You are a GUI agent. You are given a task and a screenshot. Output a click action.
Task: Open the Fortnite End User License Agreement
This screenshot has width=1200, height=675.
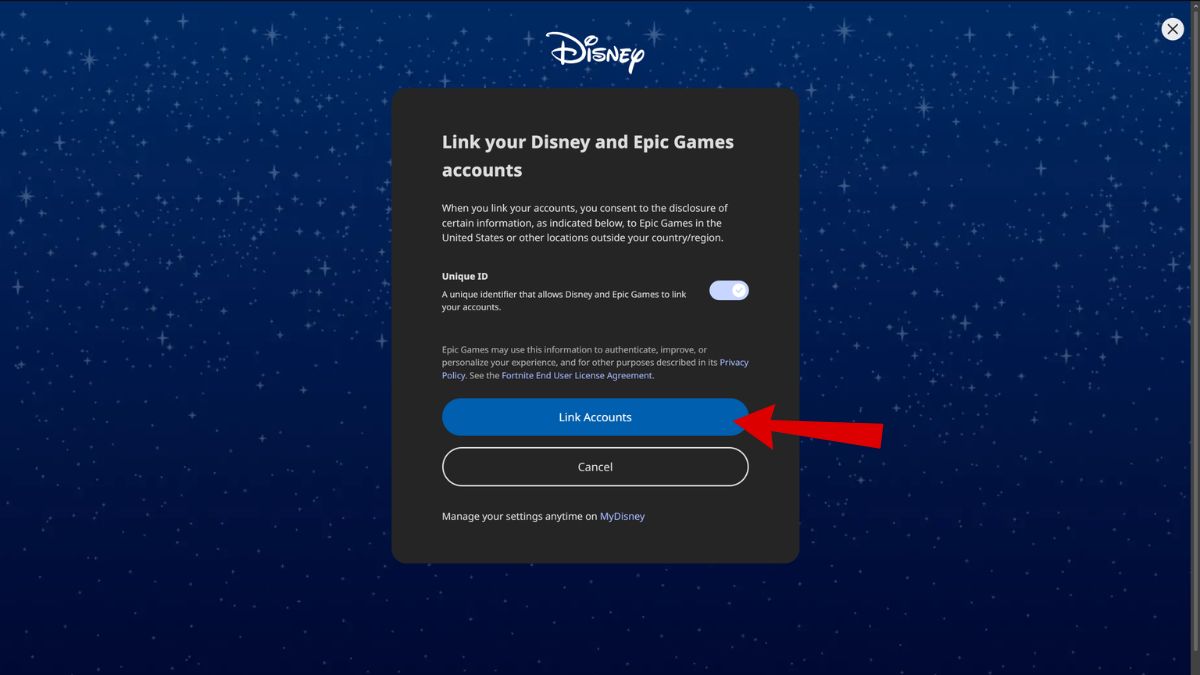(577, 375)
